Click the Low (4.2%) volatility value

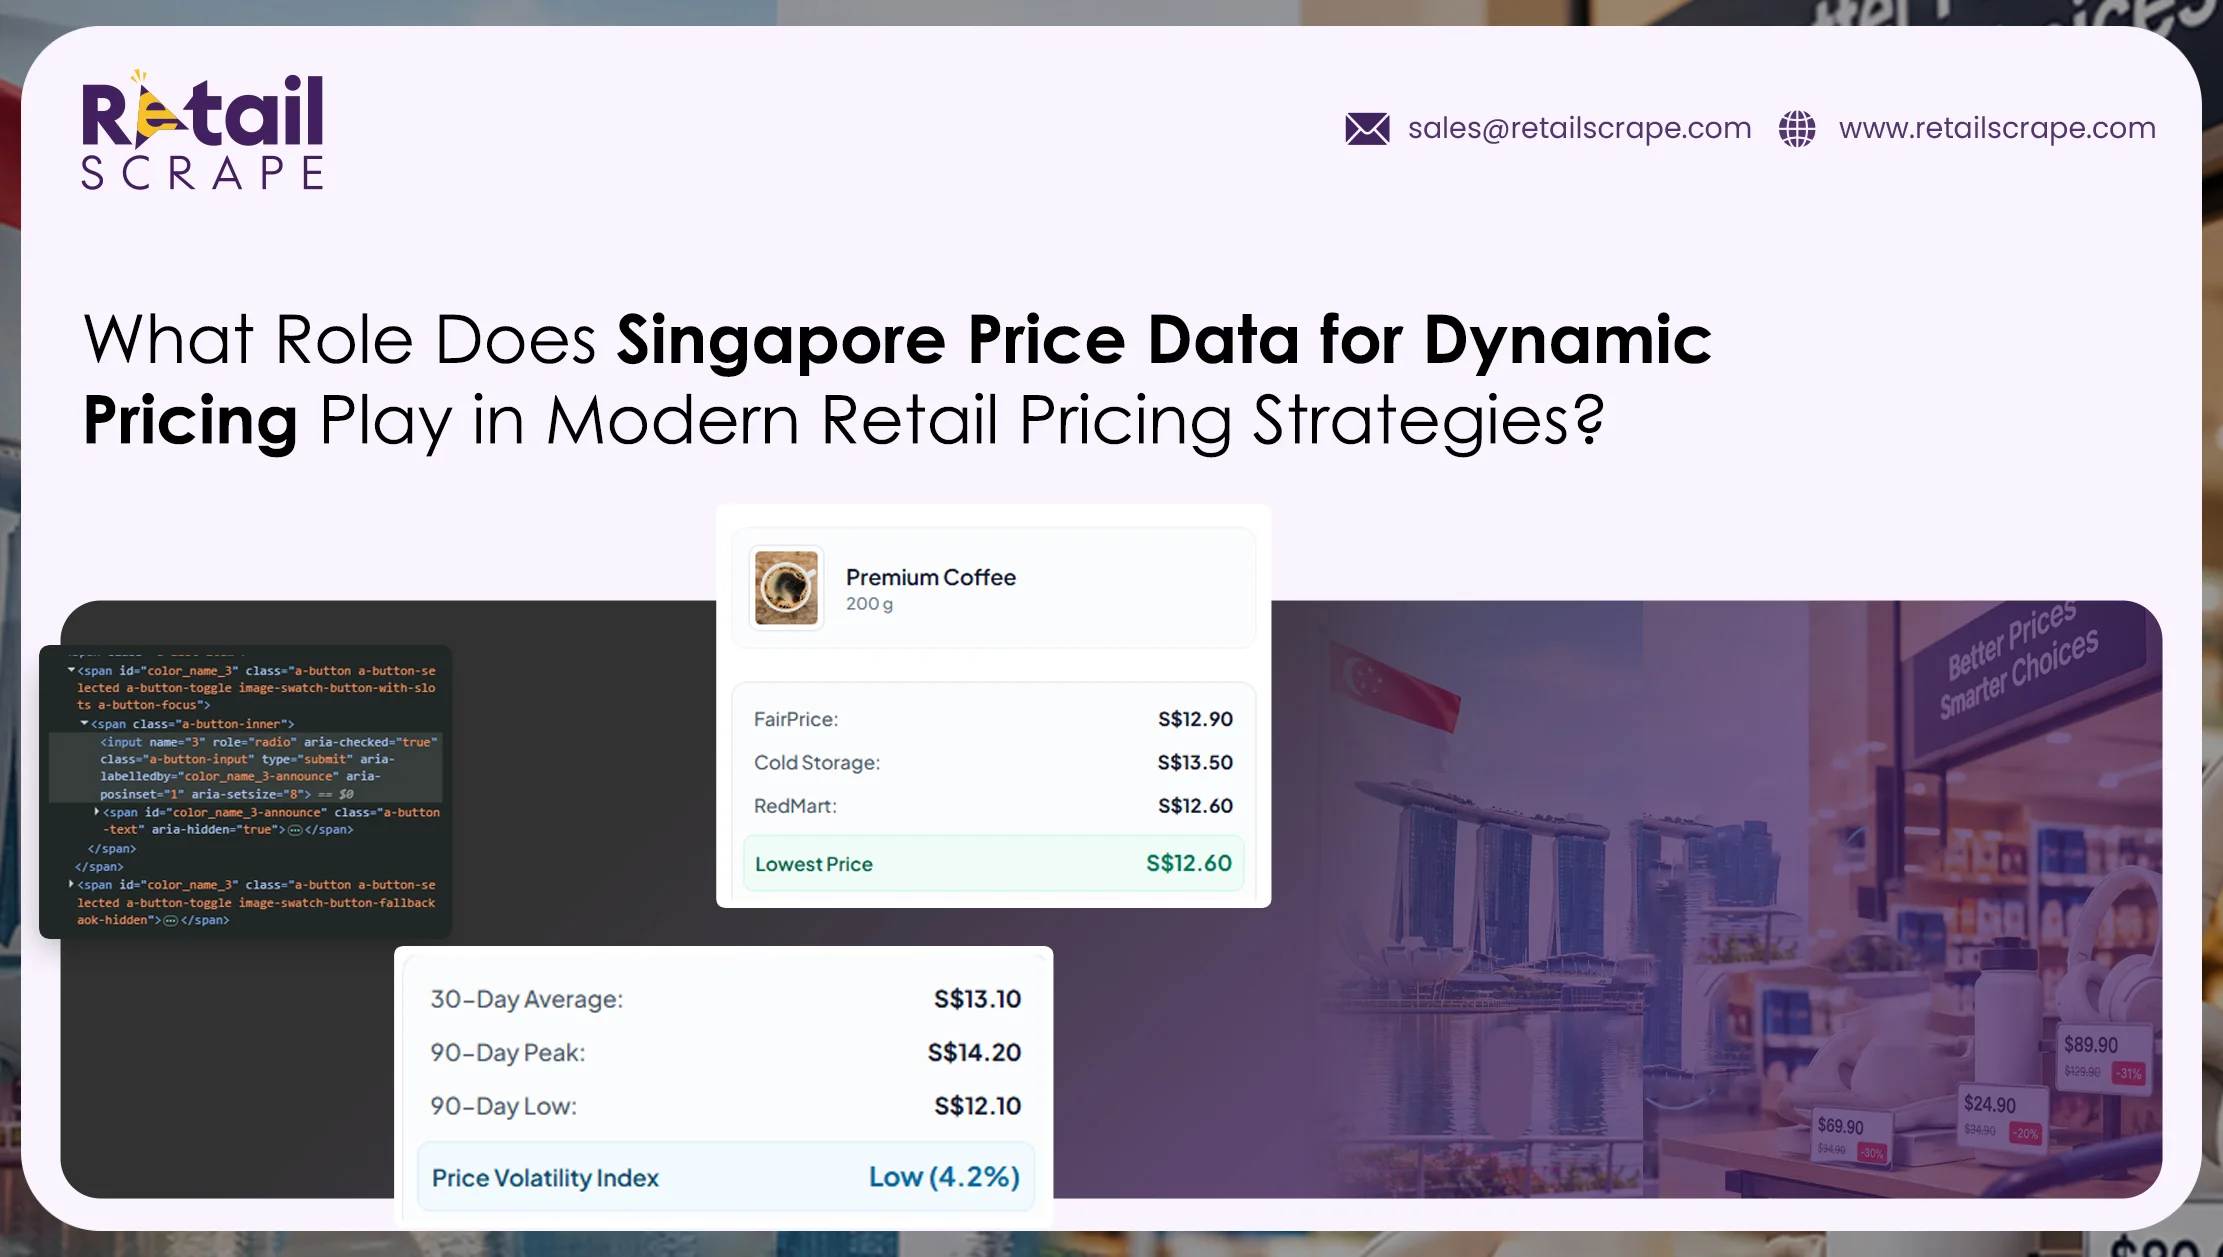click(x=944, y=1177)
